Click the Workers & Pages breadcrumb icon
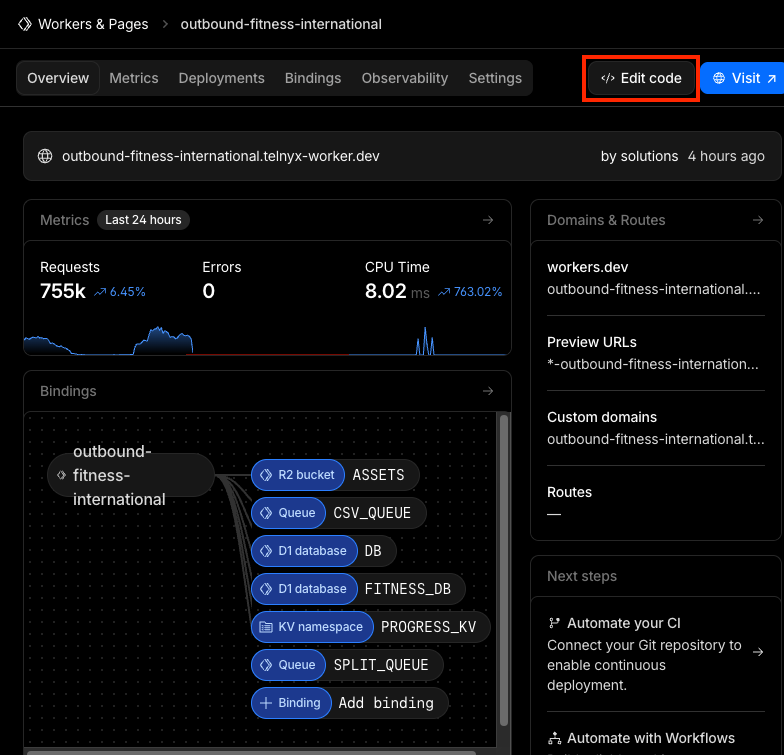The height and width of the screenshot is (755, 784). (25, 24)
